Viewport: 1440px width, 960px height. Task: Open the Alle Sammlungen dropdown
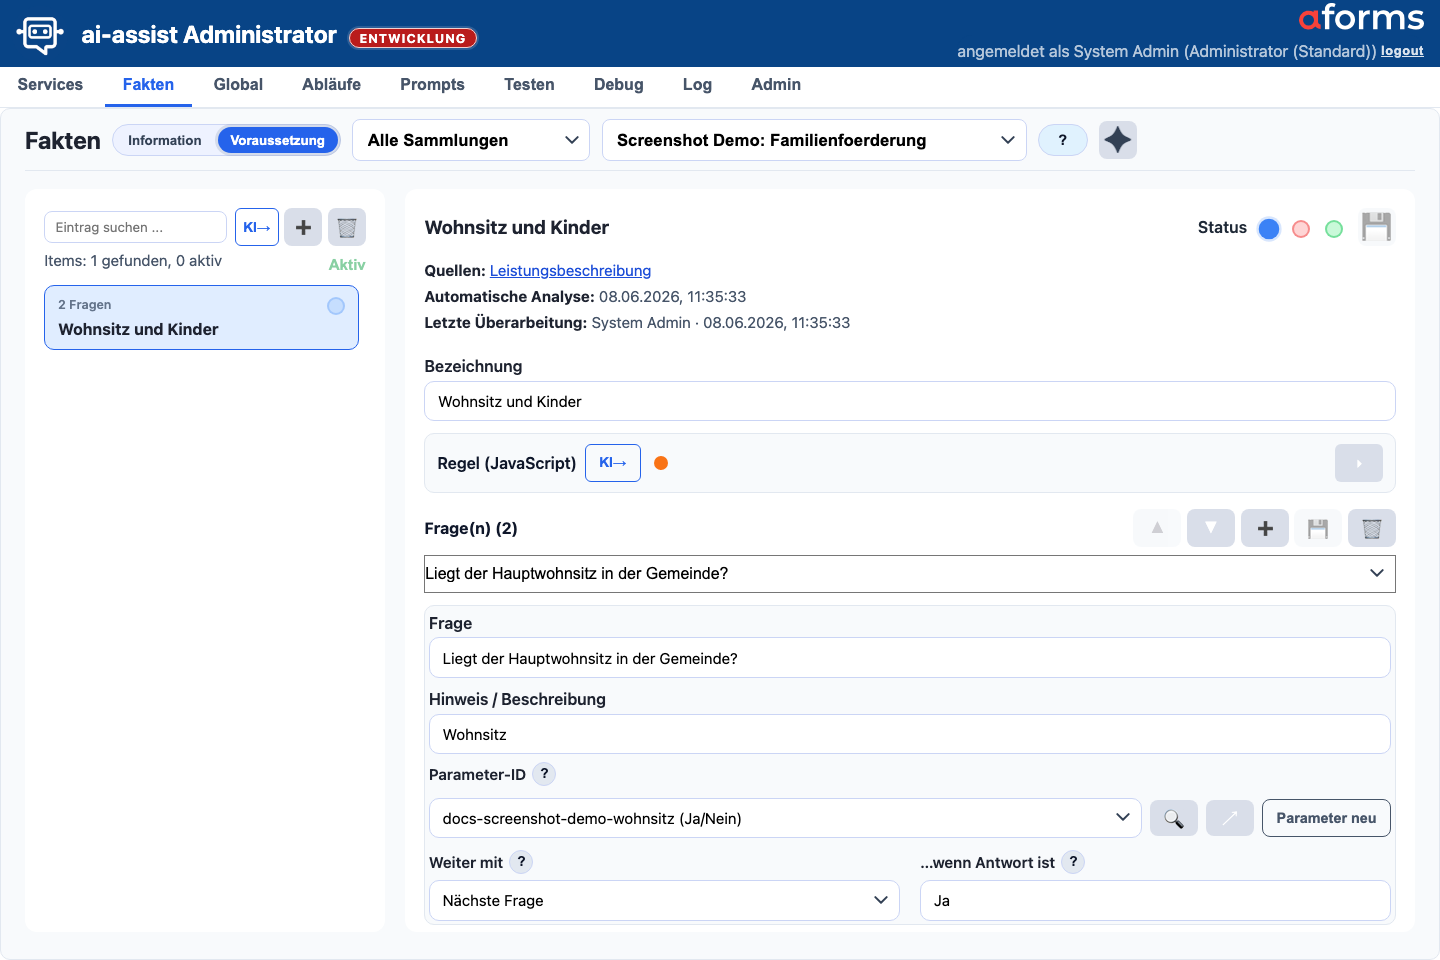[471, 140]
